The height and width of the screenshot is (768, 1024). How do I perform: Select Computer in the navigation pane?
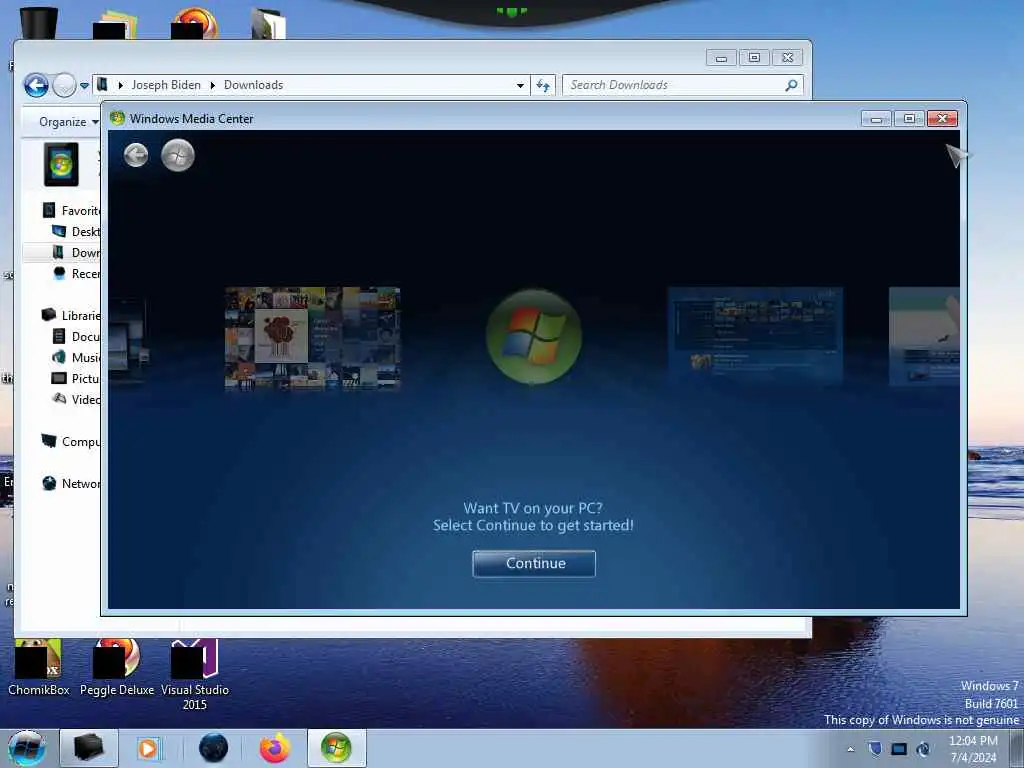71,441
